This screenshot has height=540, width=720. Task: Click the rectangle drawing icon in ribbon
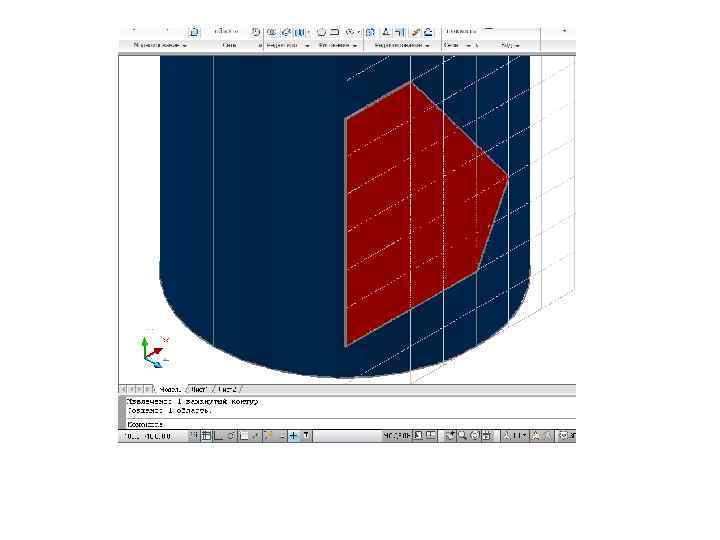tap(335, 32)
